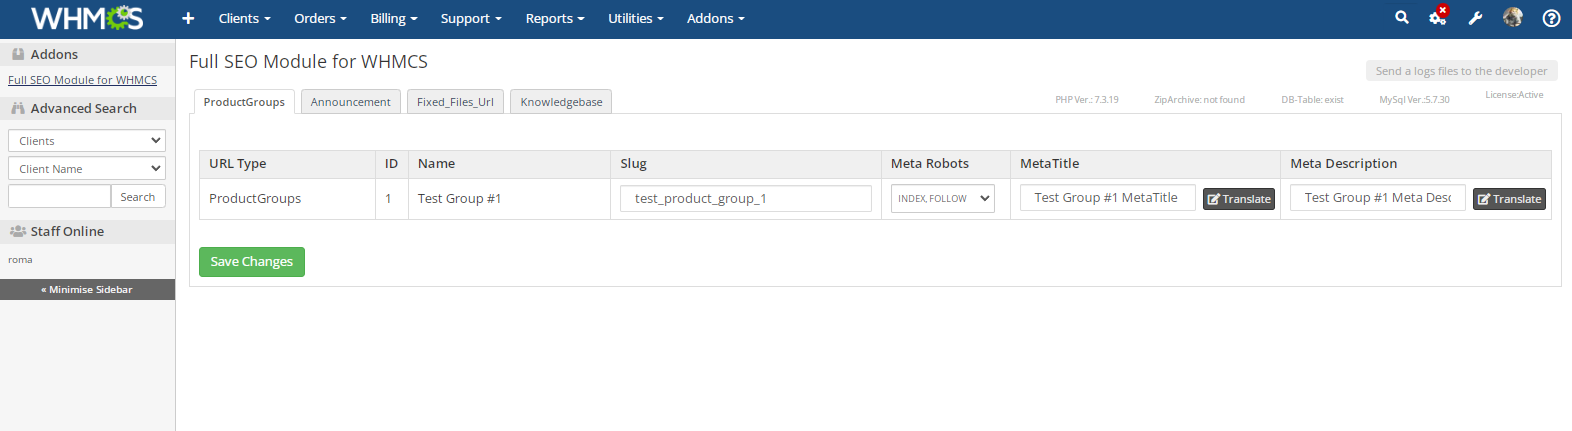Open the Billing menu
Image resolution: width=1572 pixels, height=431 pixels.
click(x=394, y=18)
